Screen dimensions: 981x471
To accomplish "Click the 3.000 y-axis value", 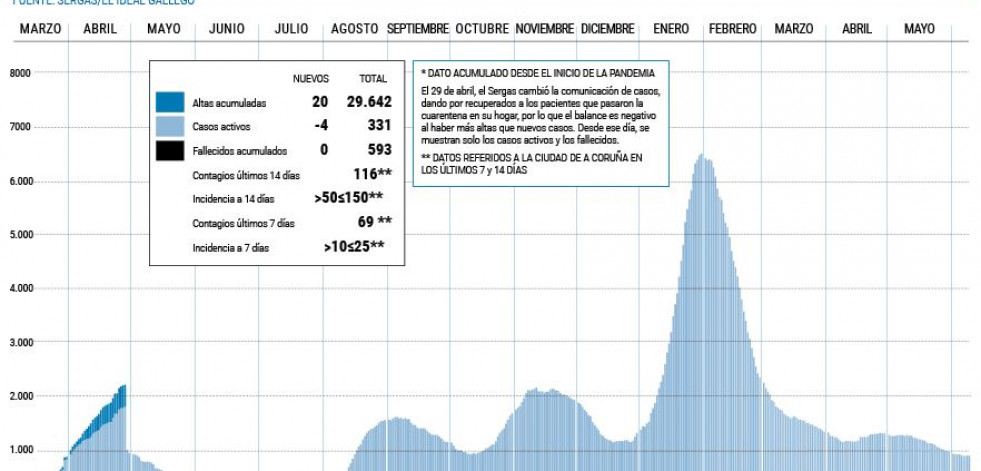I will click(x=20, y=342).
